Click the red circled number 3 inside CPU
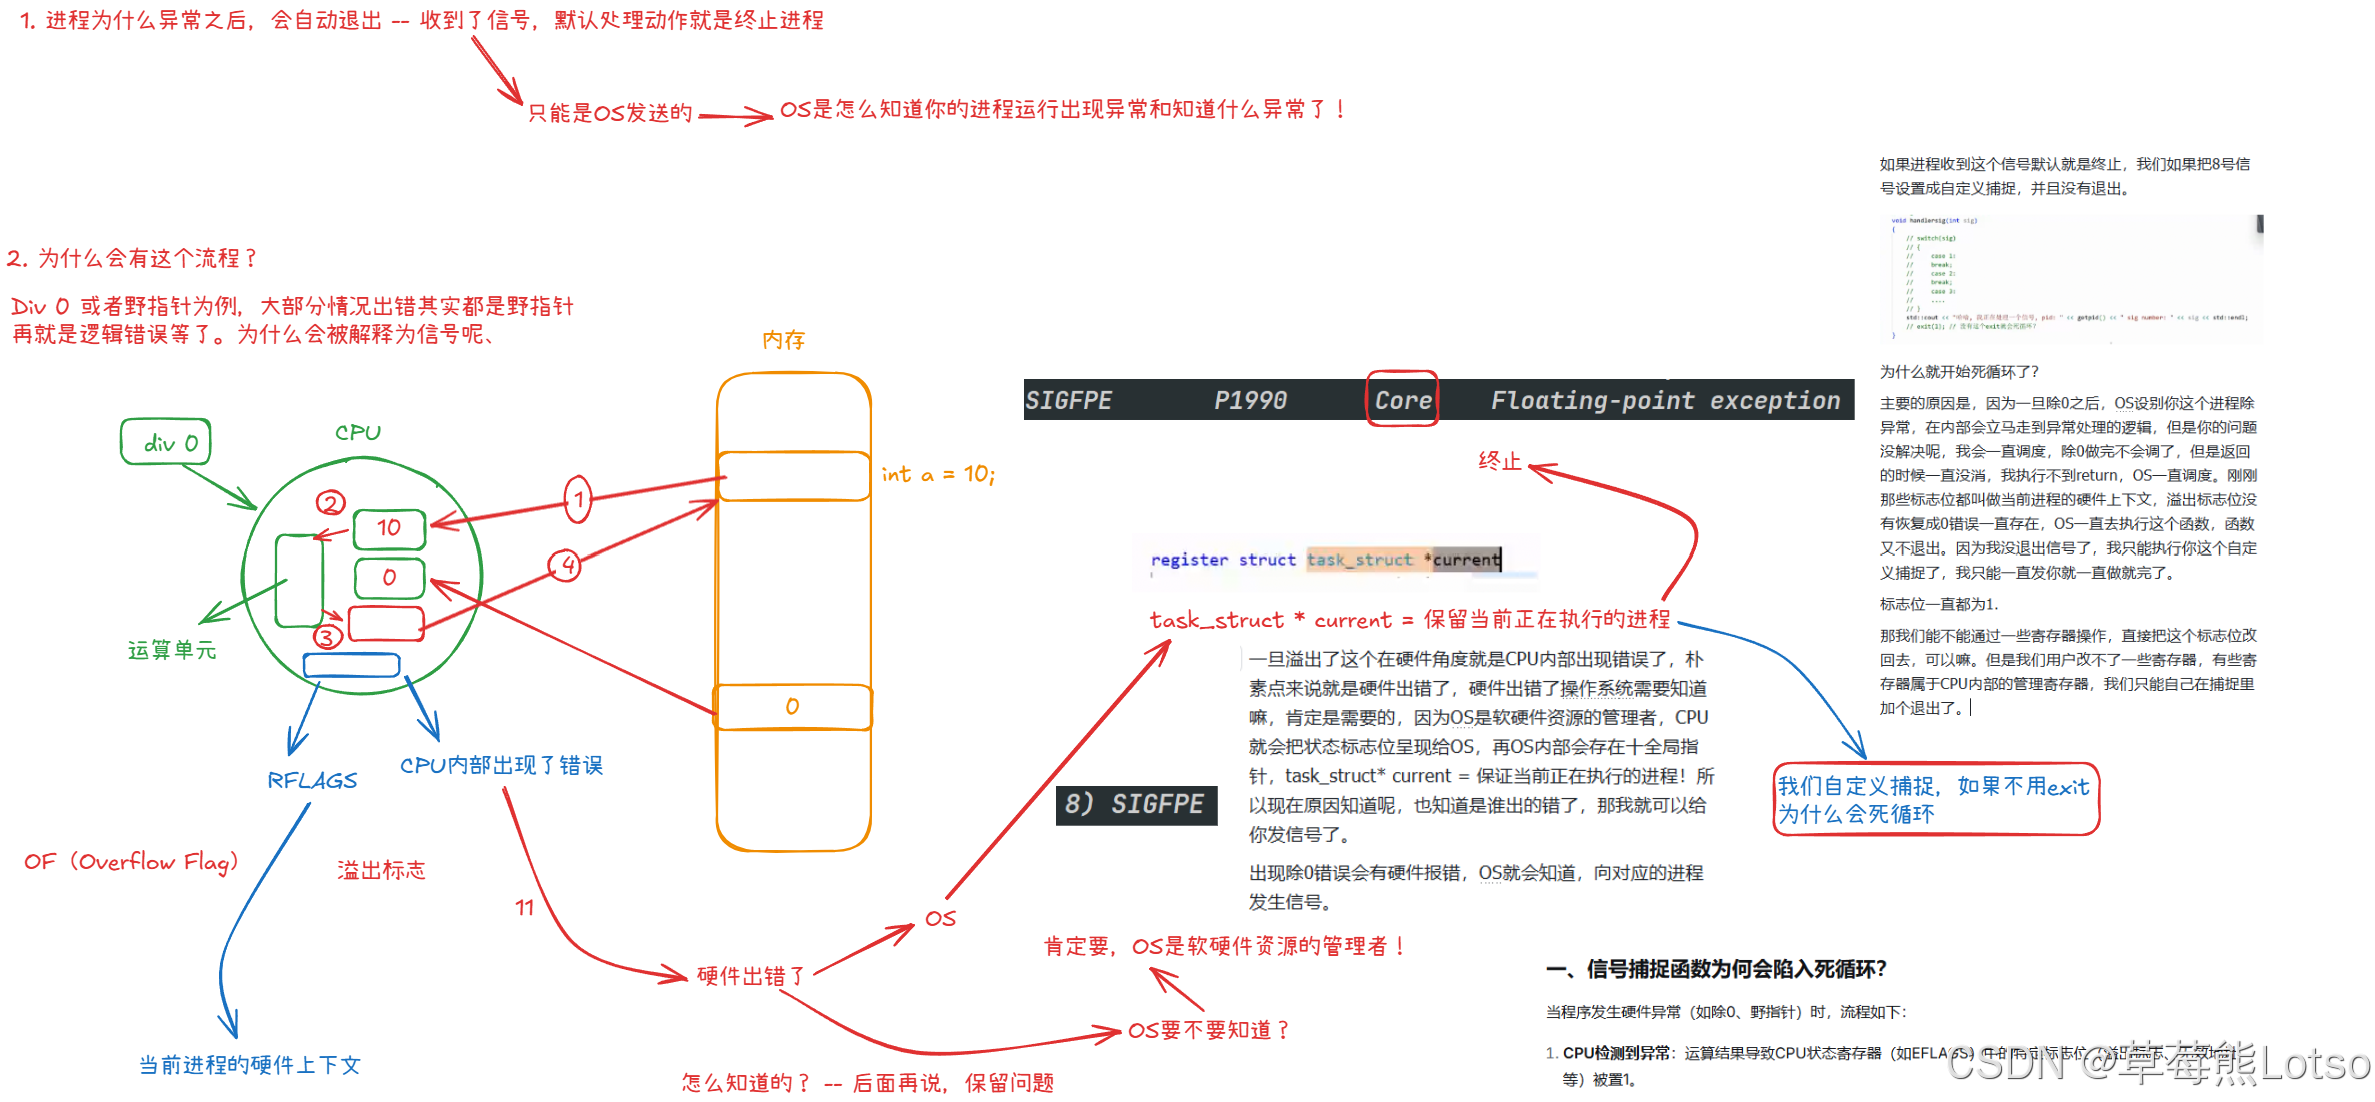Screen dimensions: 2375x1102 [327, 636]
